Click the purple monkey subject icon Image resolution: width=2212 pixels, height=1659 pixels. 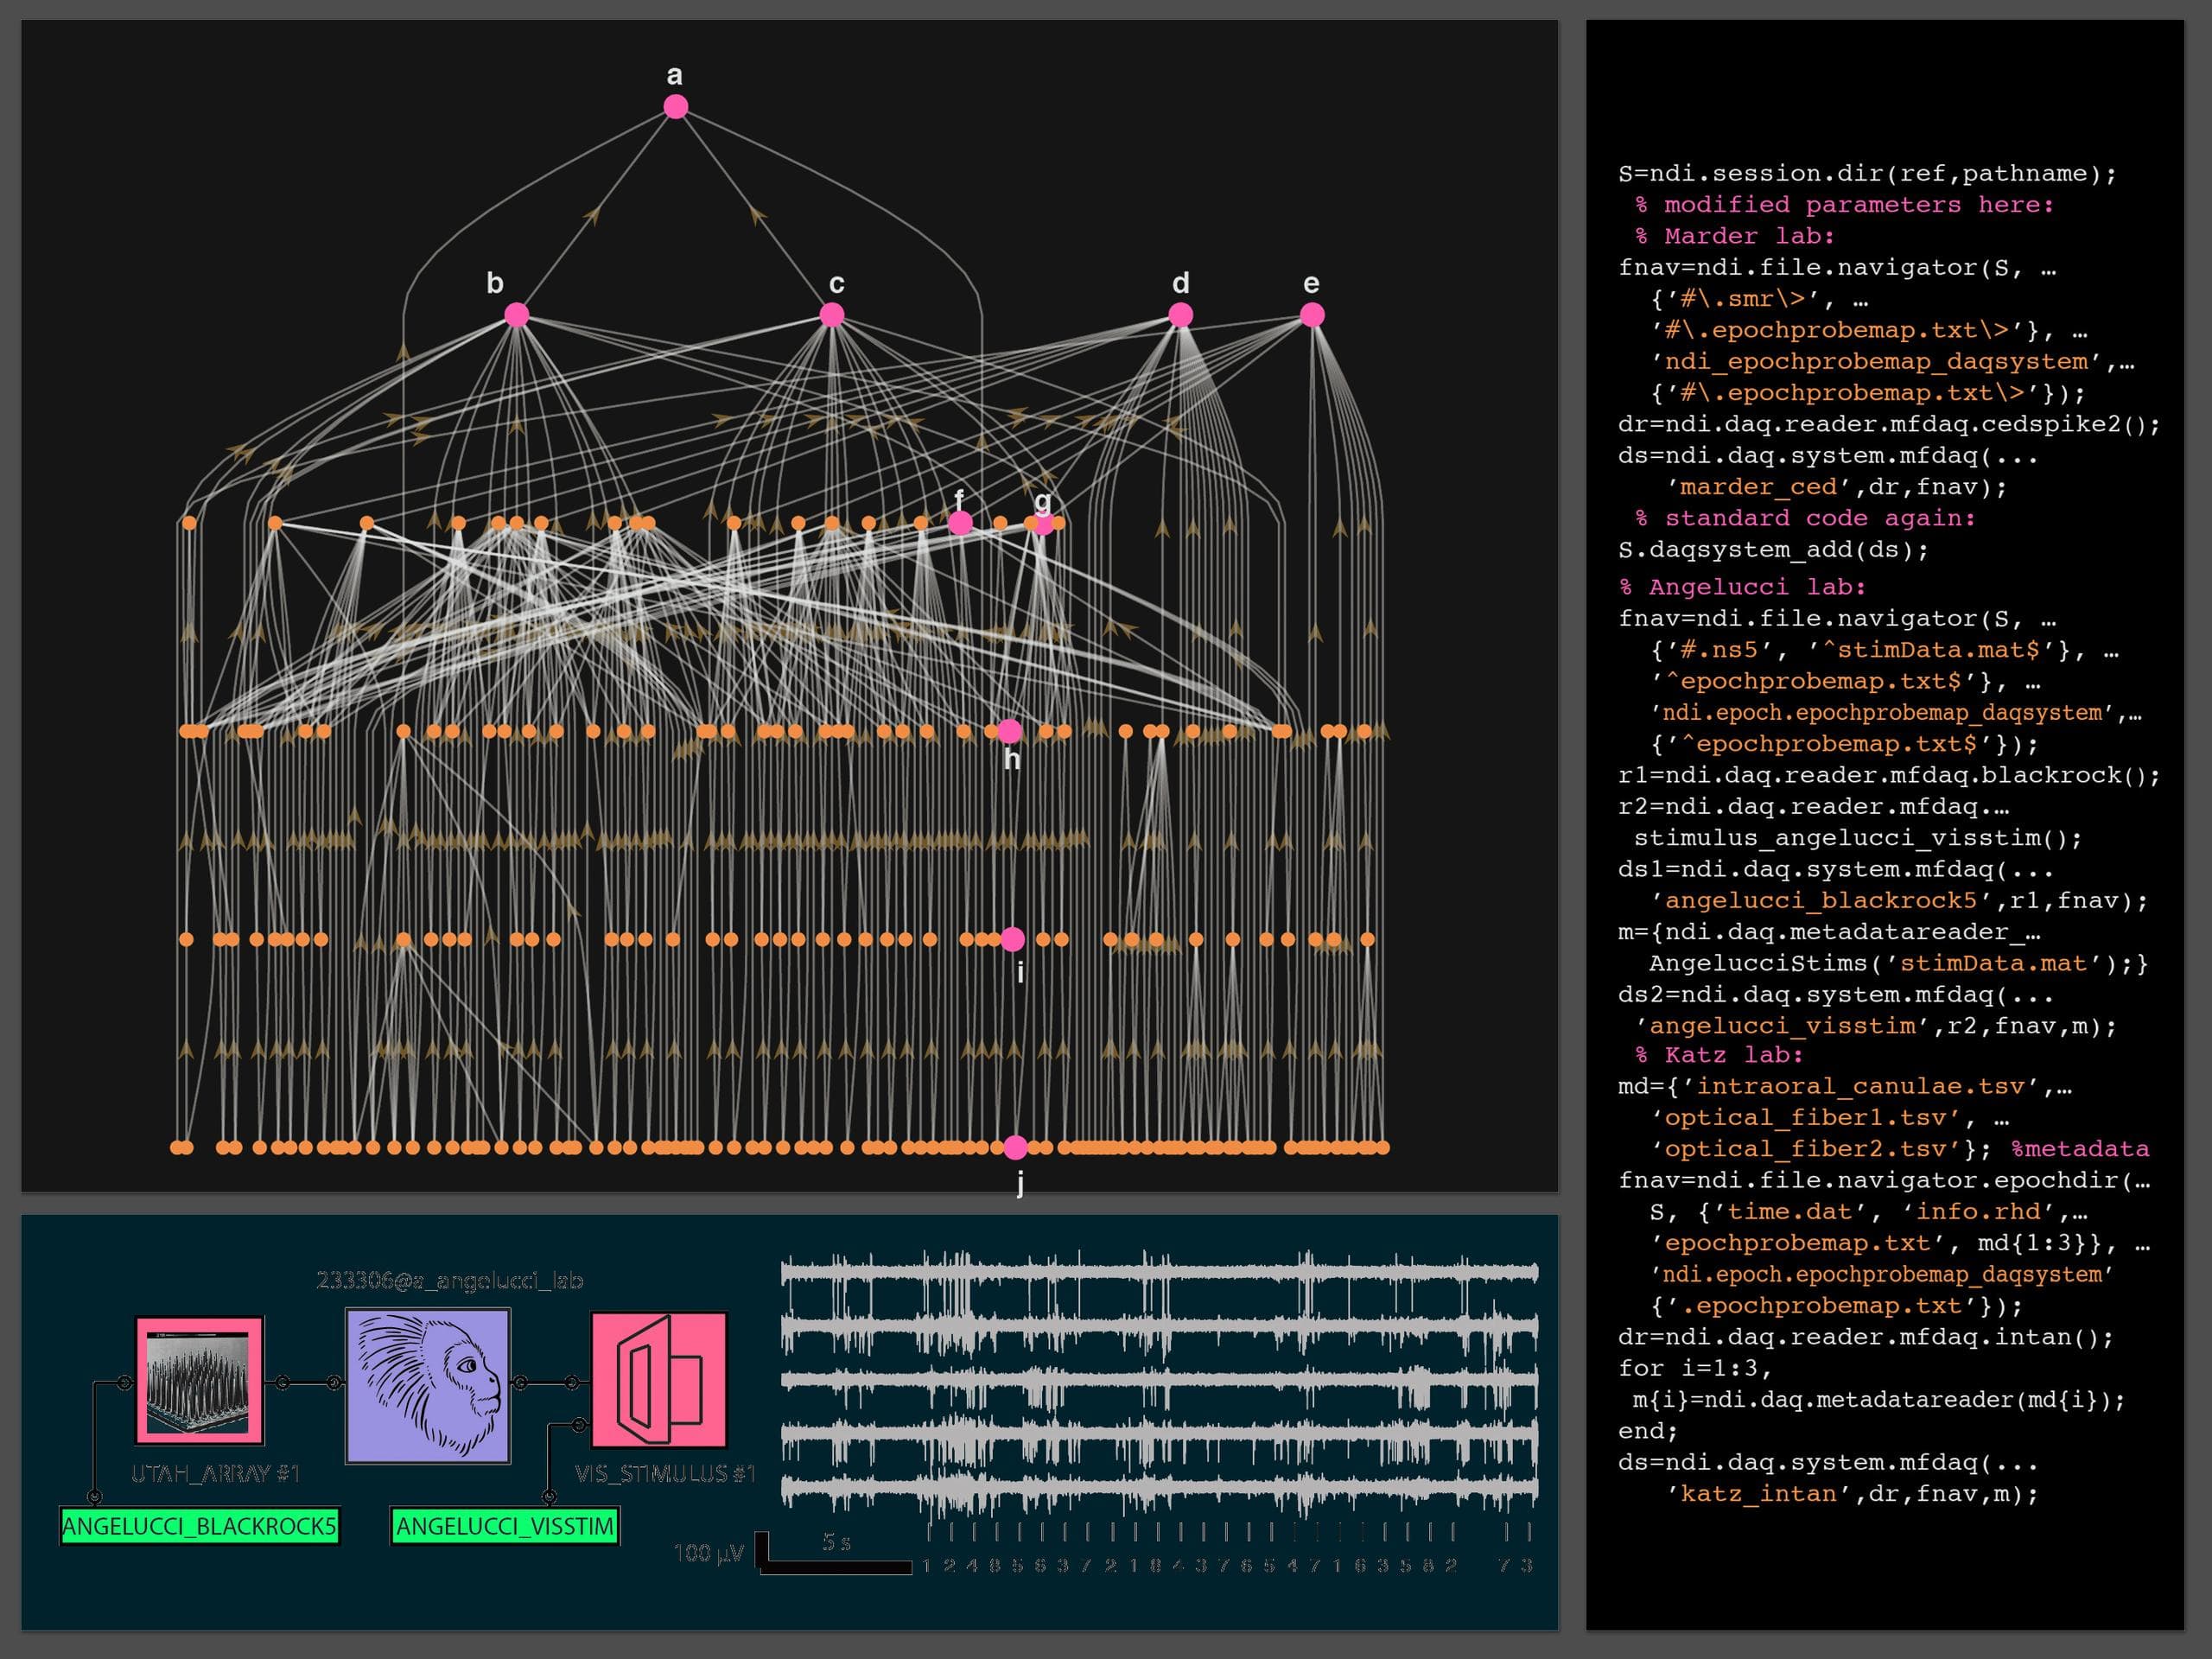pyautogui.click(x=428, y=1385)
